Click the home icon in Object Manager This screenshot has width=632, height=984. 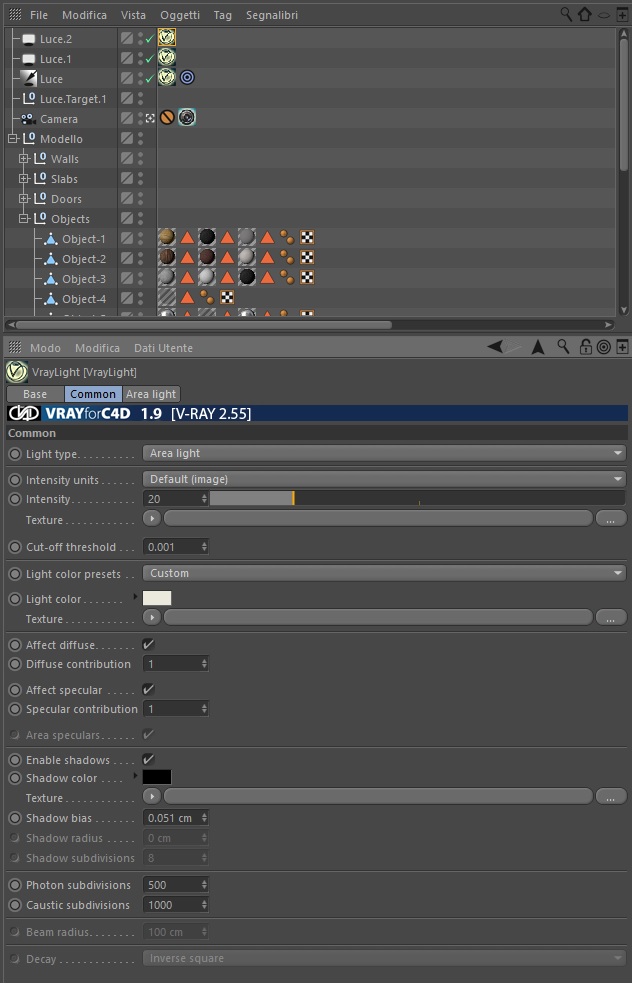(584, 14)
